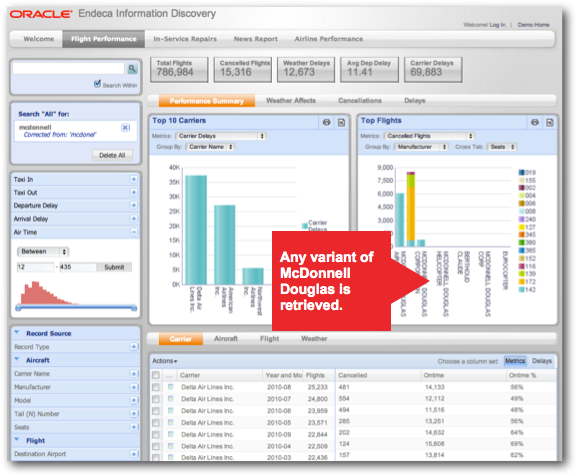Open the Seats cross tab dropdown
The height and width of the screenshot is (476, 577).
(x=502, y=147)
